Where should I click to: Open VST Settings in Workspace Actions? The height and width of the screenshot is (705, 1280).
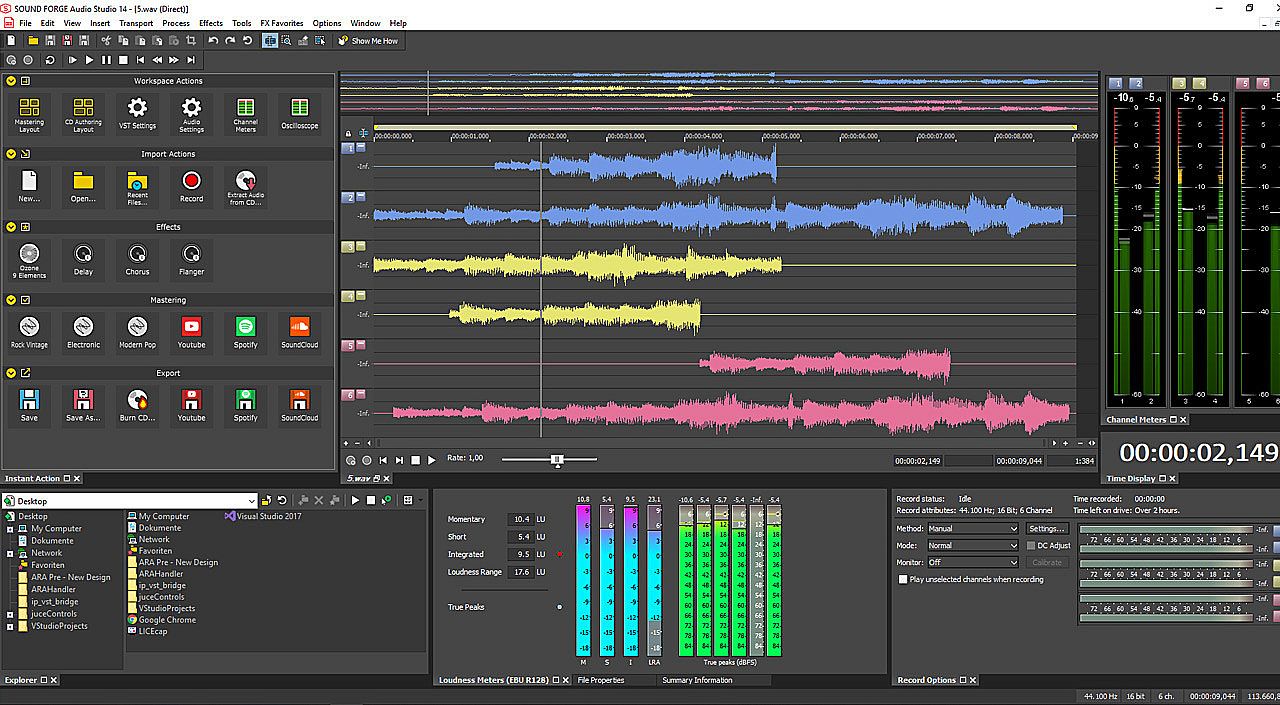pyautogui.click(x=137, y=109)
